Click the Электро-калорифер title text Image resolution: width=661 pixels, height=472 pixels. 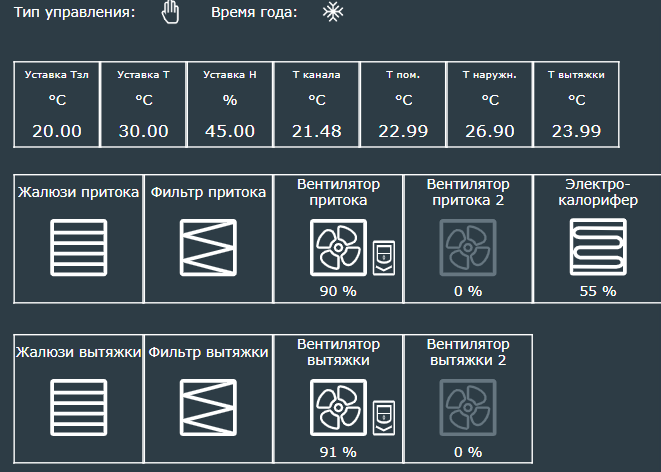pos(598,192)
